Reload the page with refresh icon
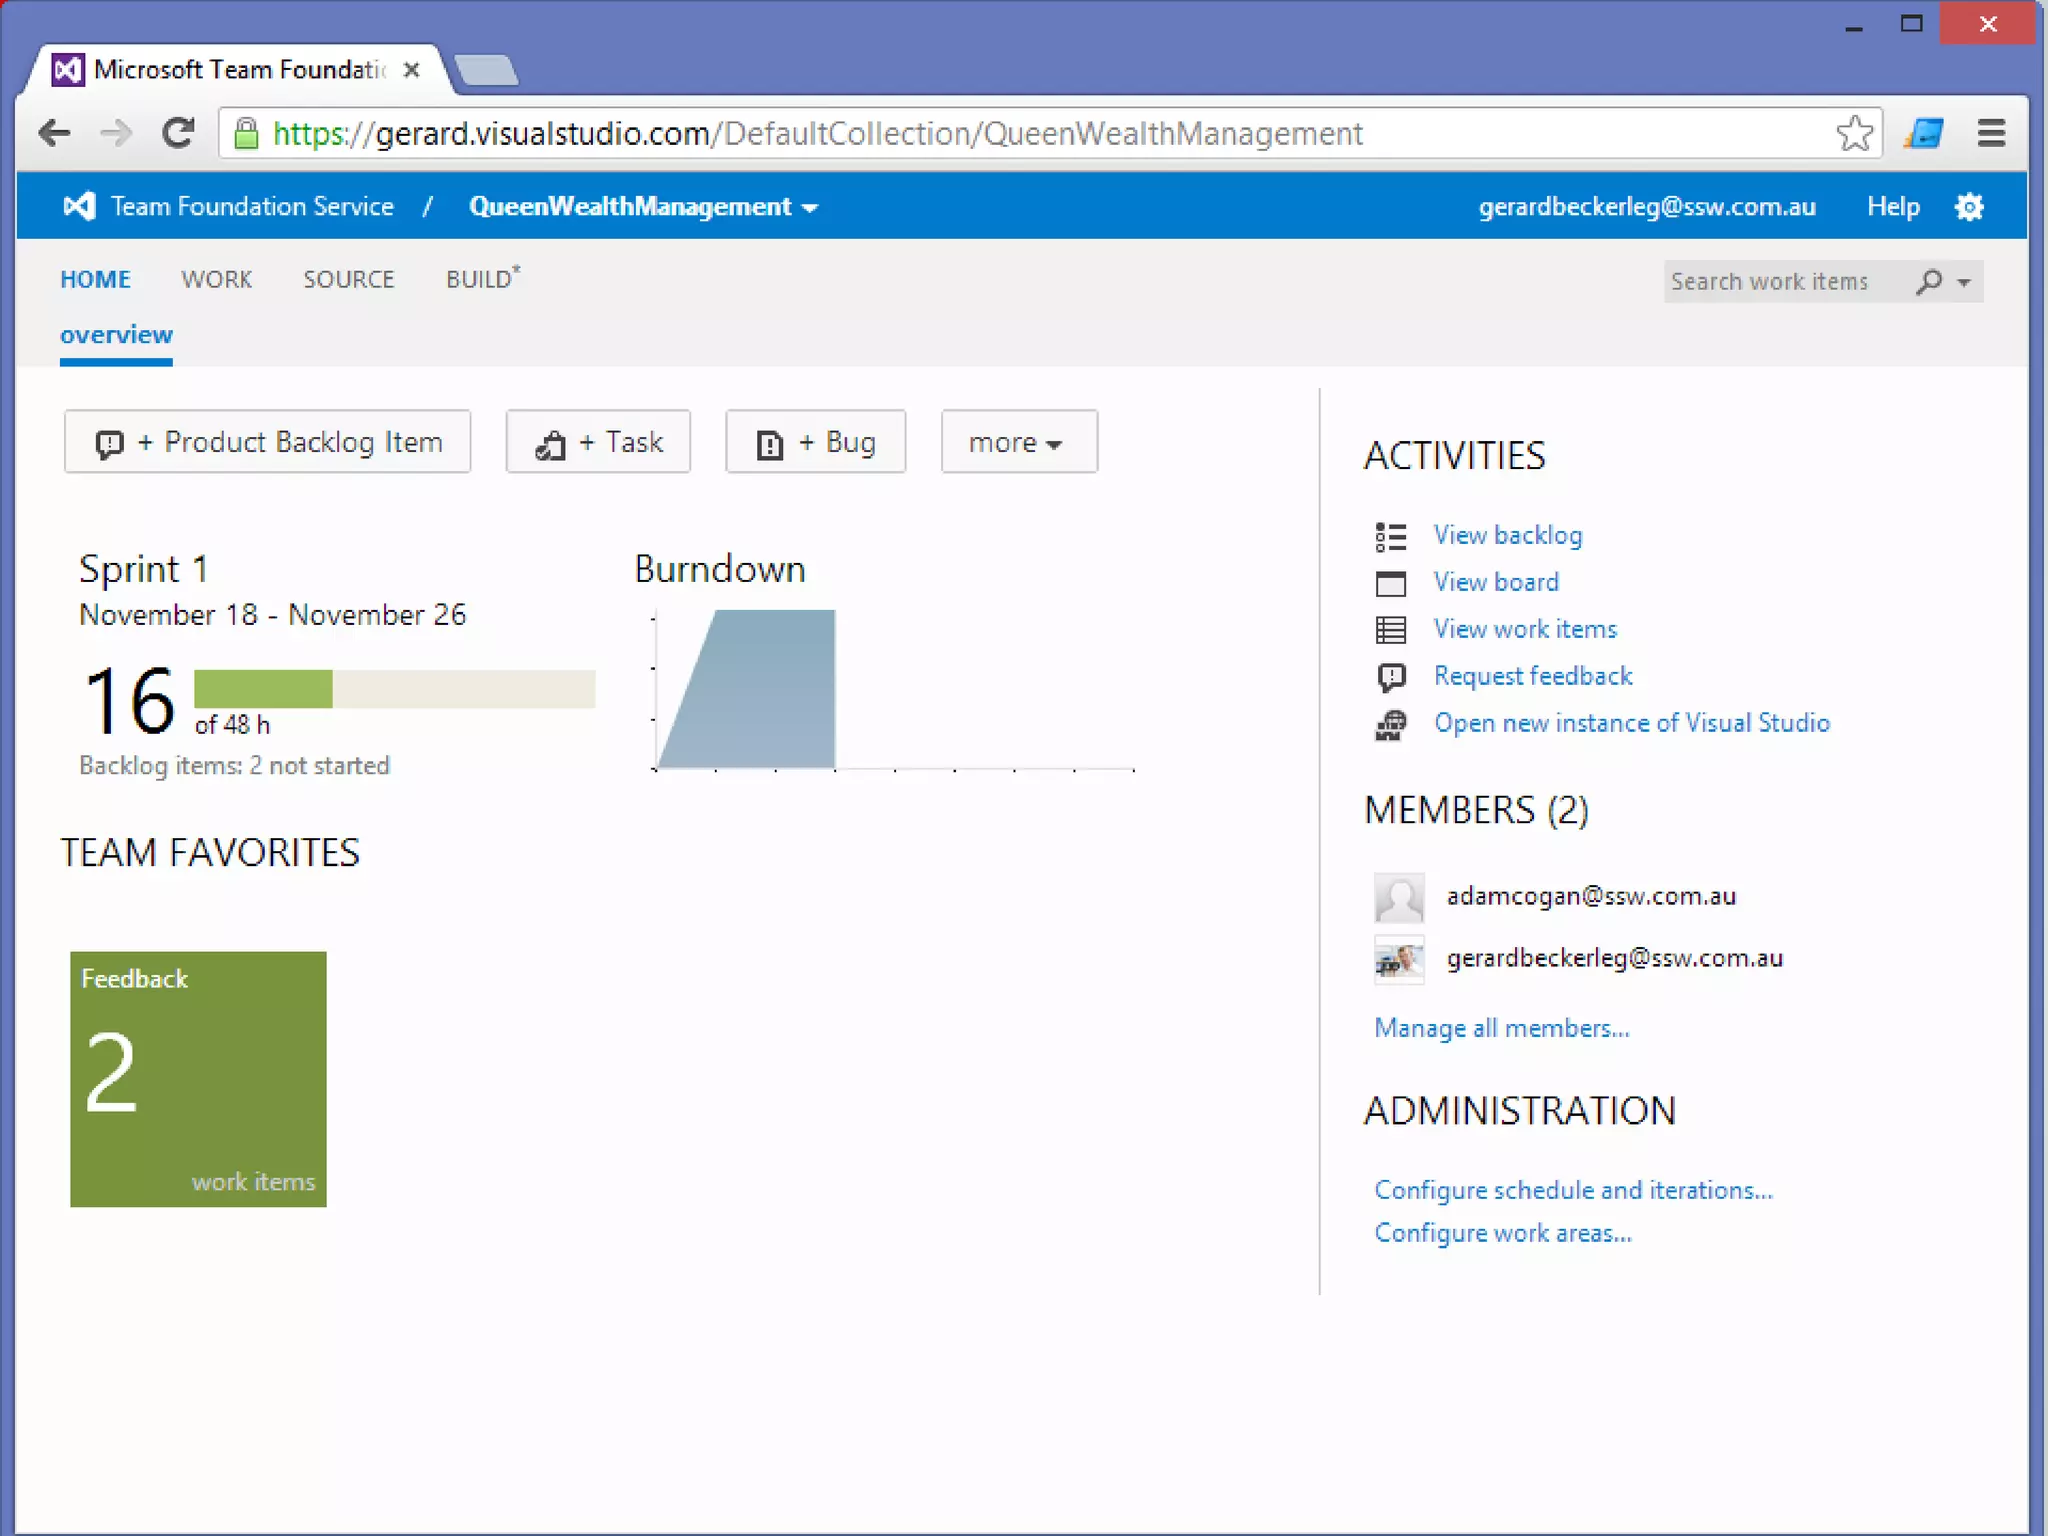Image resolution: width=2048 pixels, height=1536 pixels. point(178,133)
